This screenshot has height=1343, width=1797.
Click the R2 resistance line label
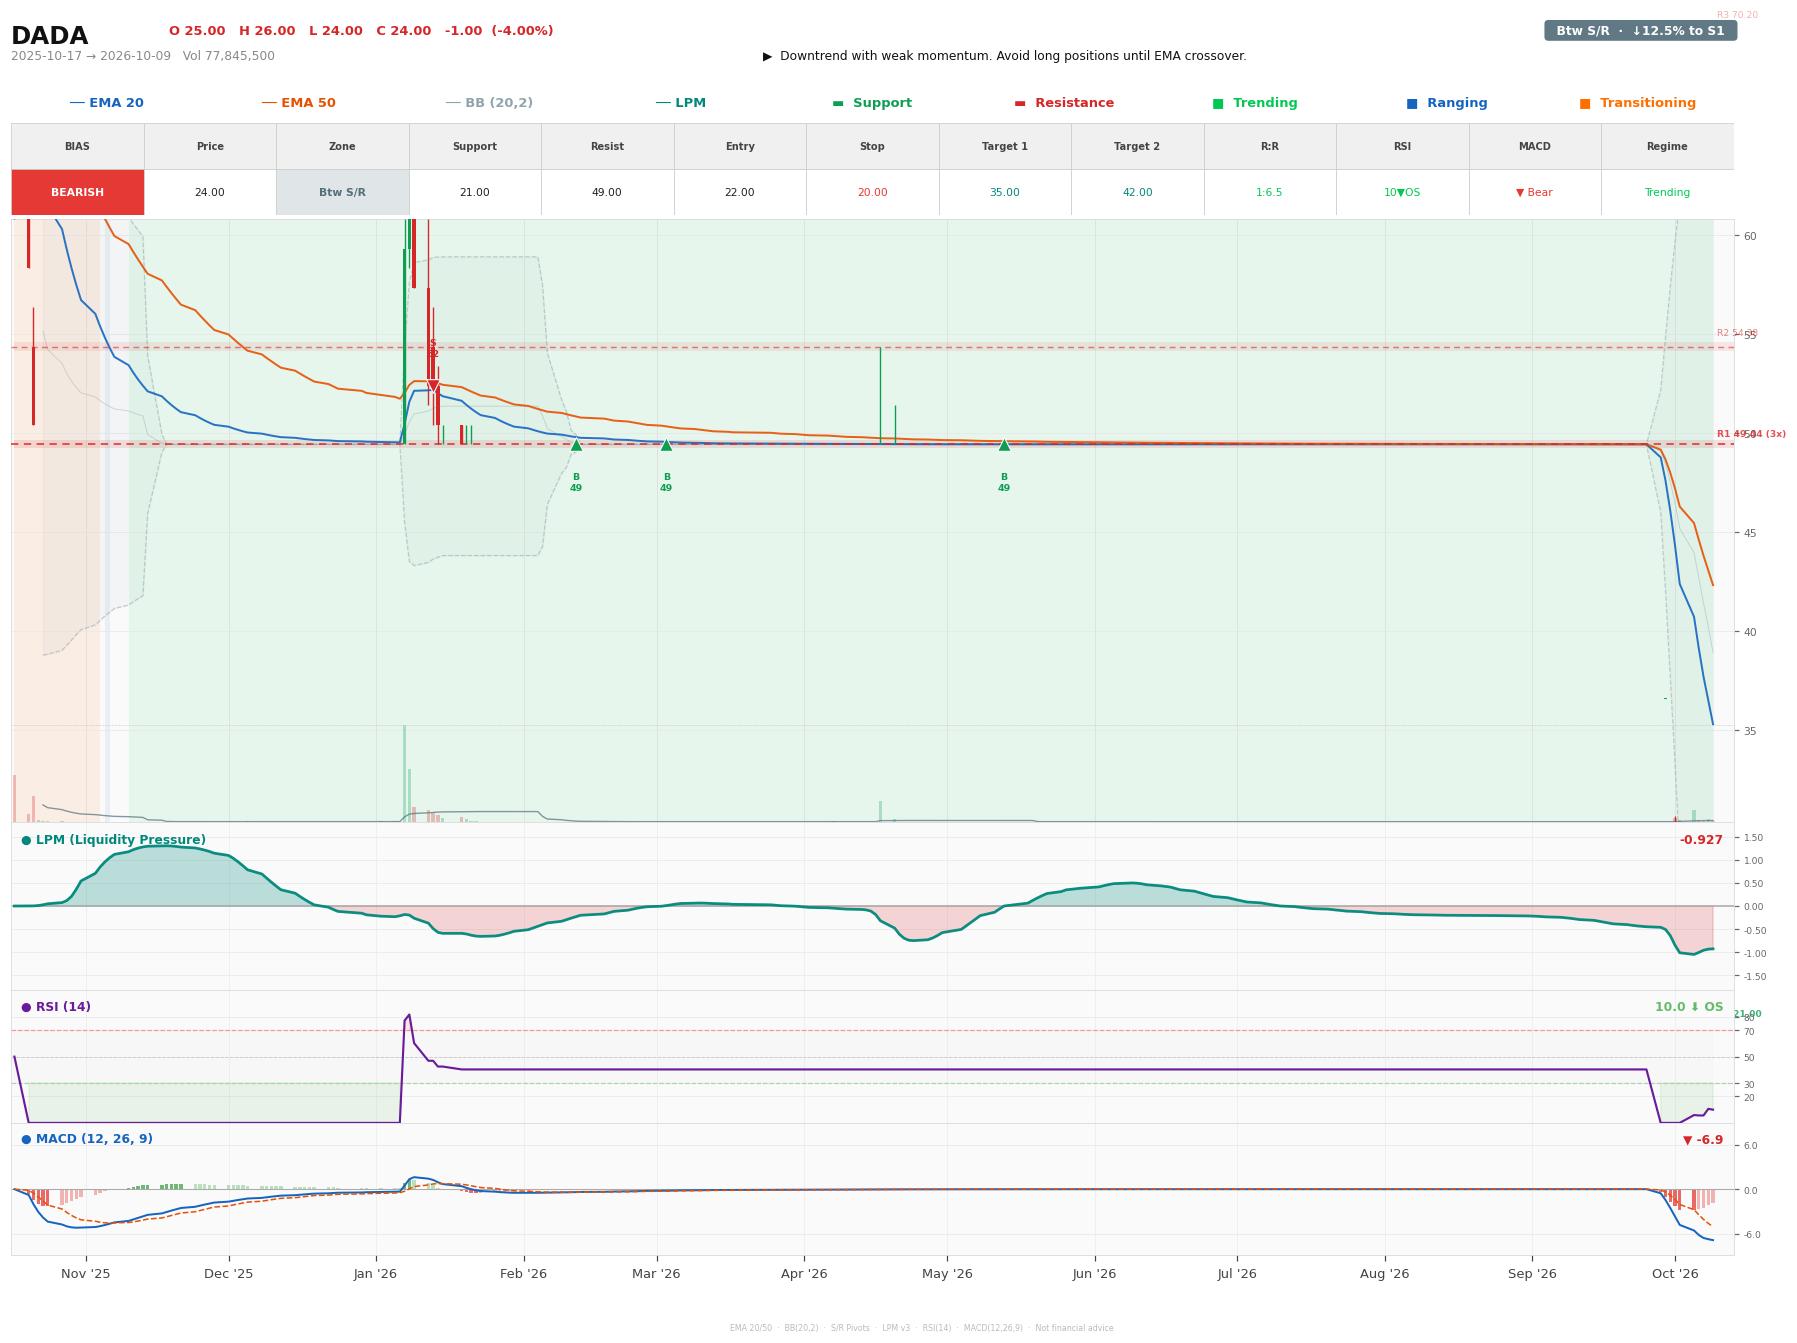click(x=1737, y=333)
